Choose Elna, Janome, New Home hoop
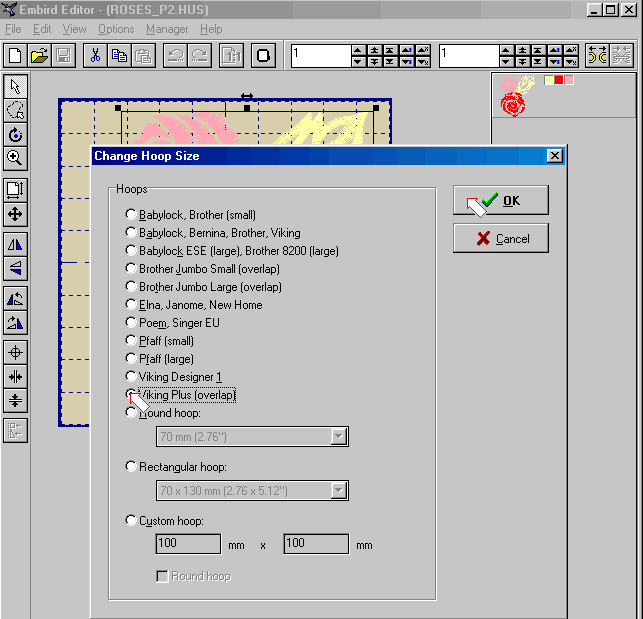Viewport: 643px width, 619px height. tap(194, 305)
